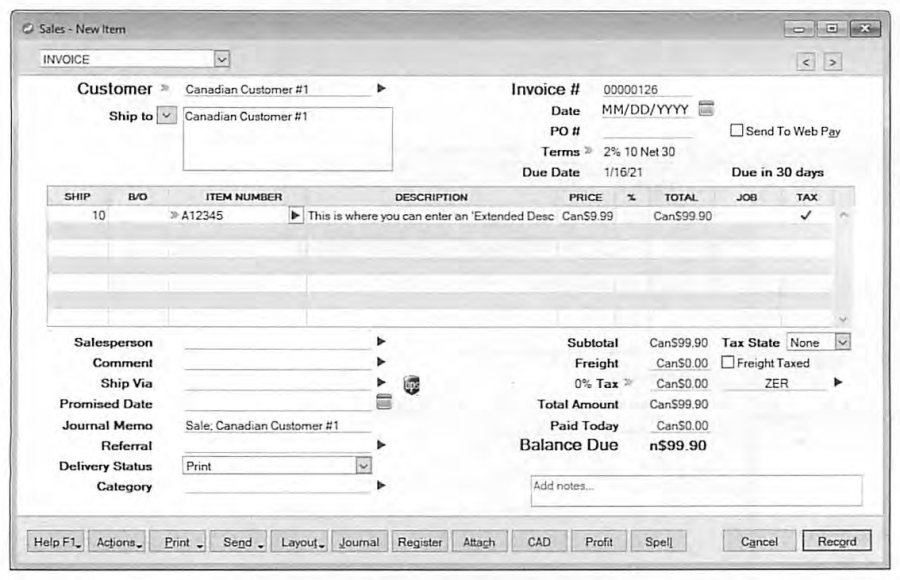
Task: Click the Ship Via lookup arrow
Action: (381, 382)
